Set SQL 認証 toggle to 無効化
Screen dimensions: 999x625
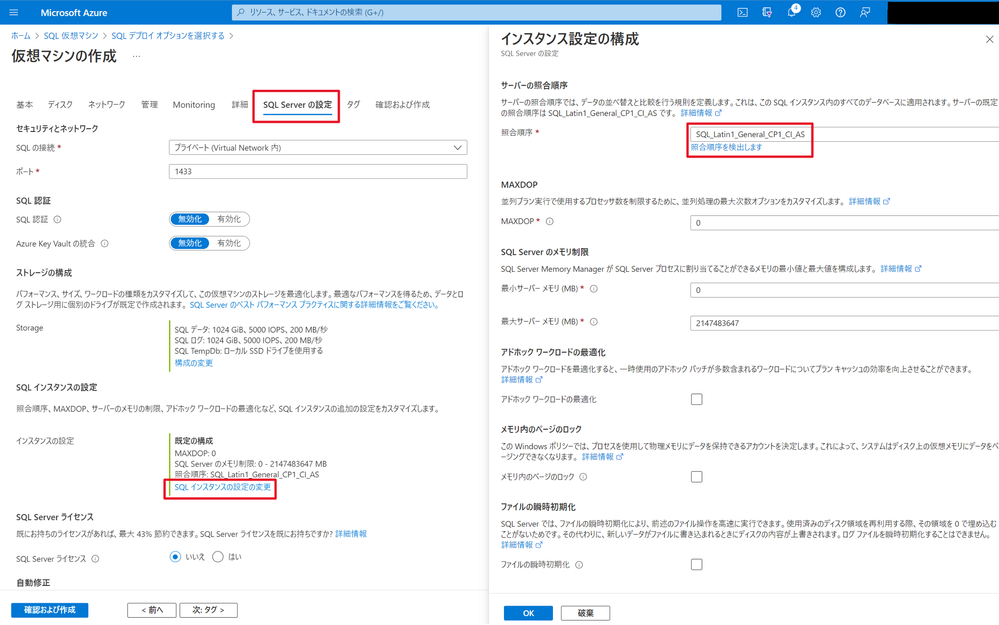[x=190, y=219]
